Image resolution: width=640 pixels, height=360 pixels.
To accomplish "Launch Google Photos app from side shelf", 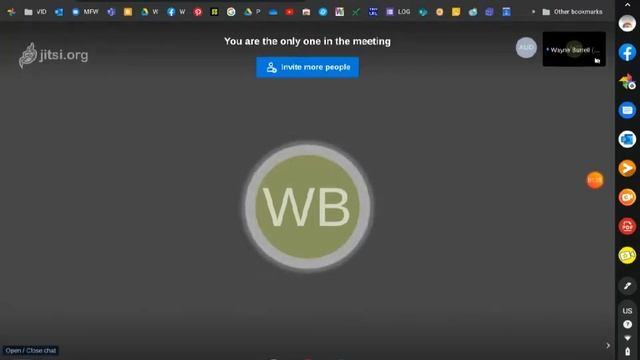I will click(x=627, y=82).
